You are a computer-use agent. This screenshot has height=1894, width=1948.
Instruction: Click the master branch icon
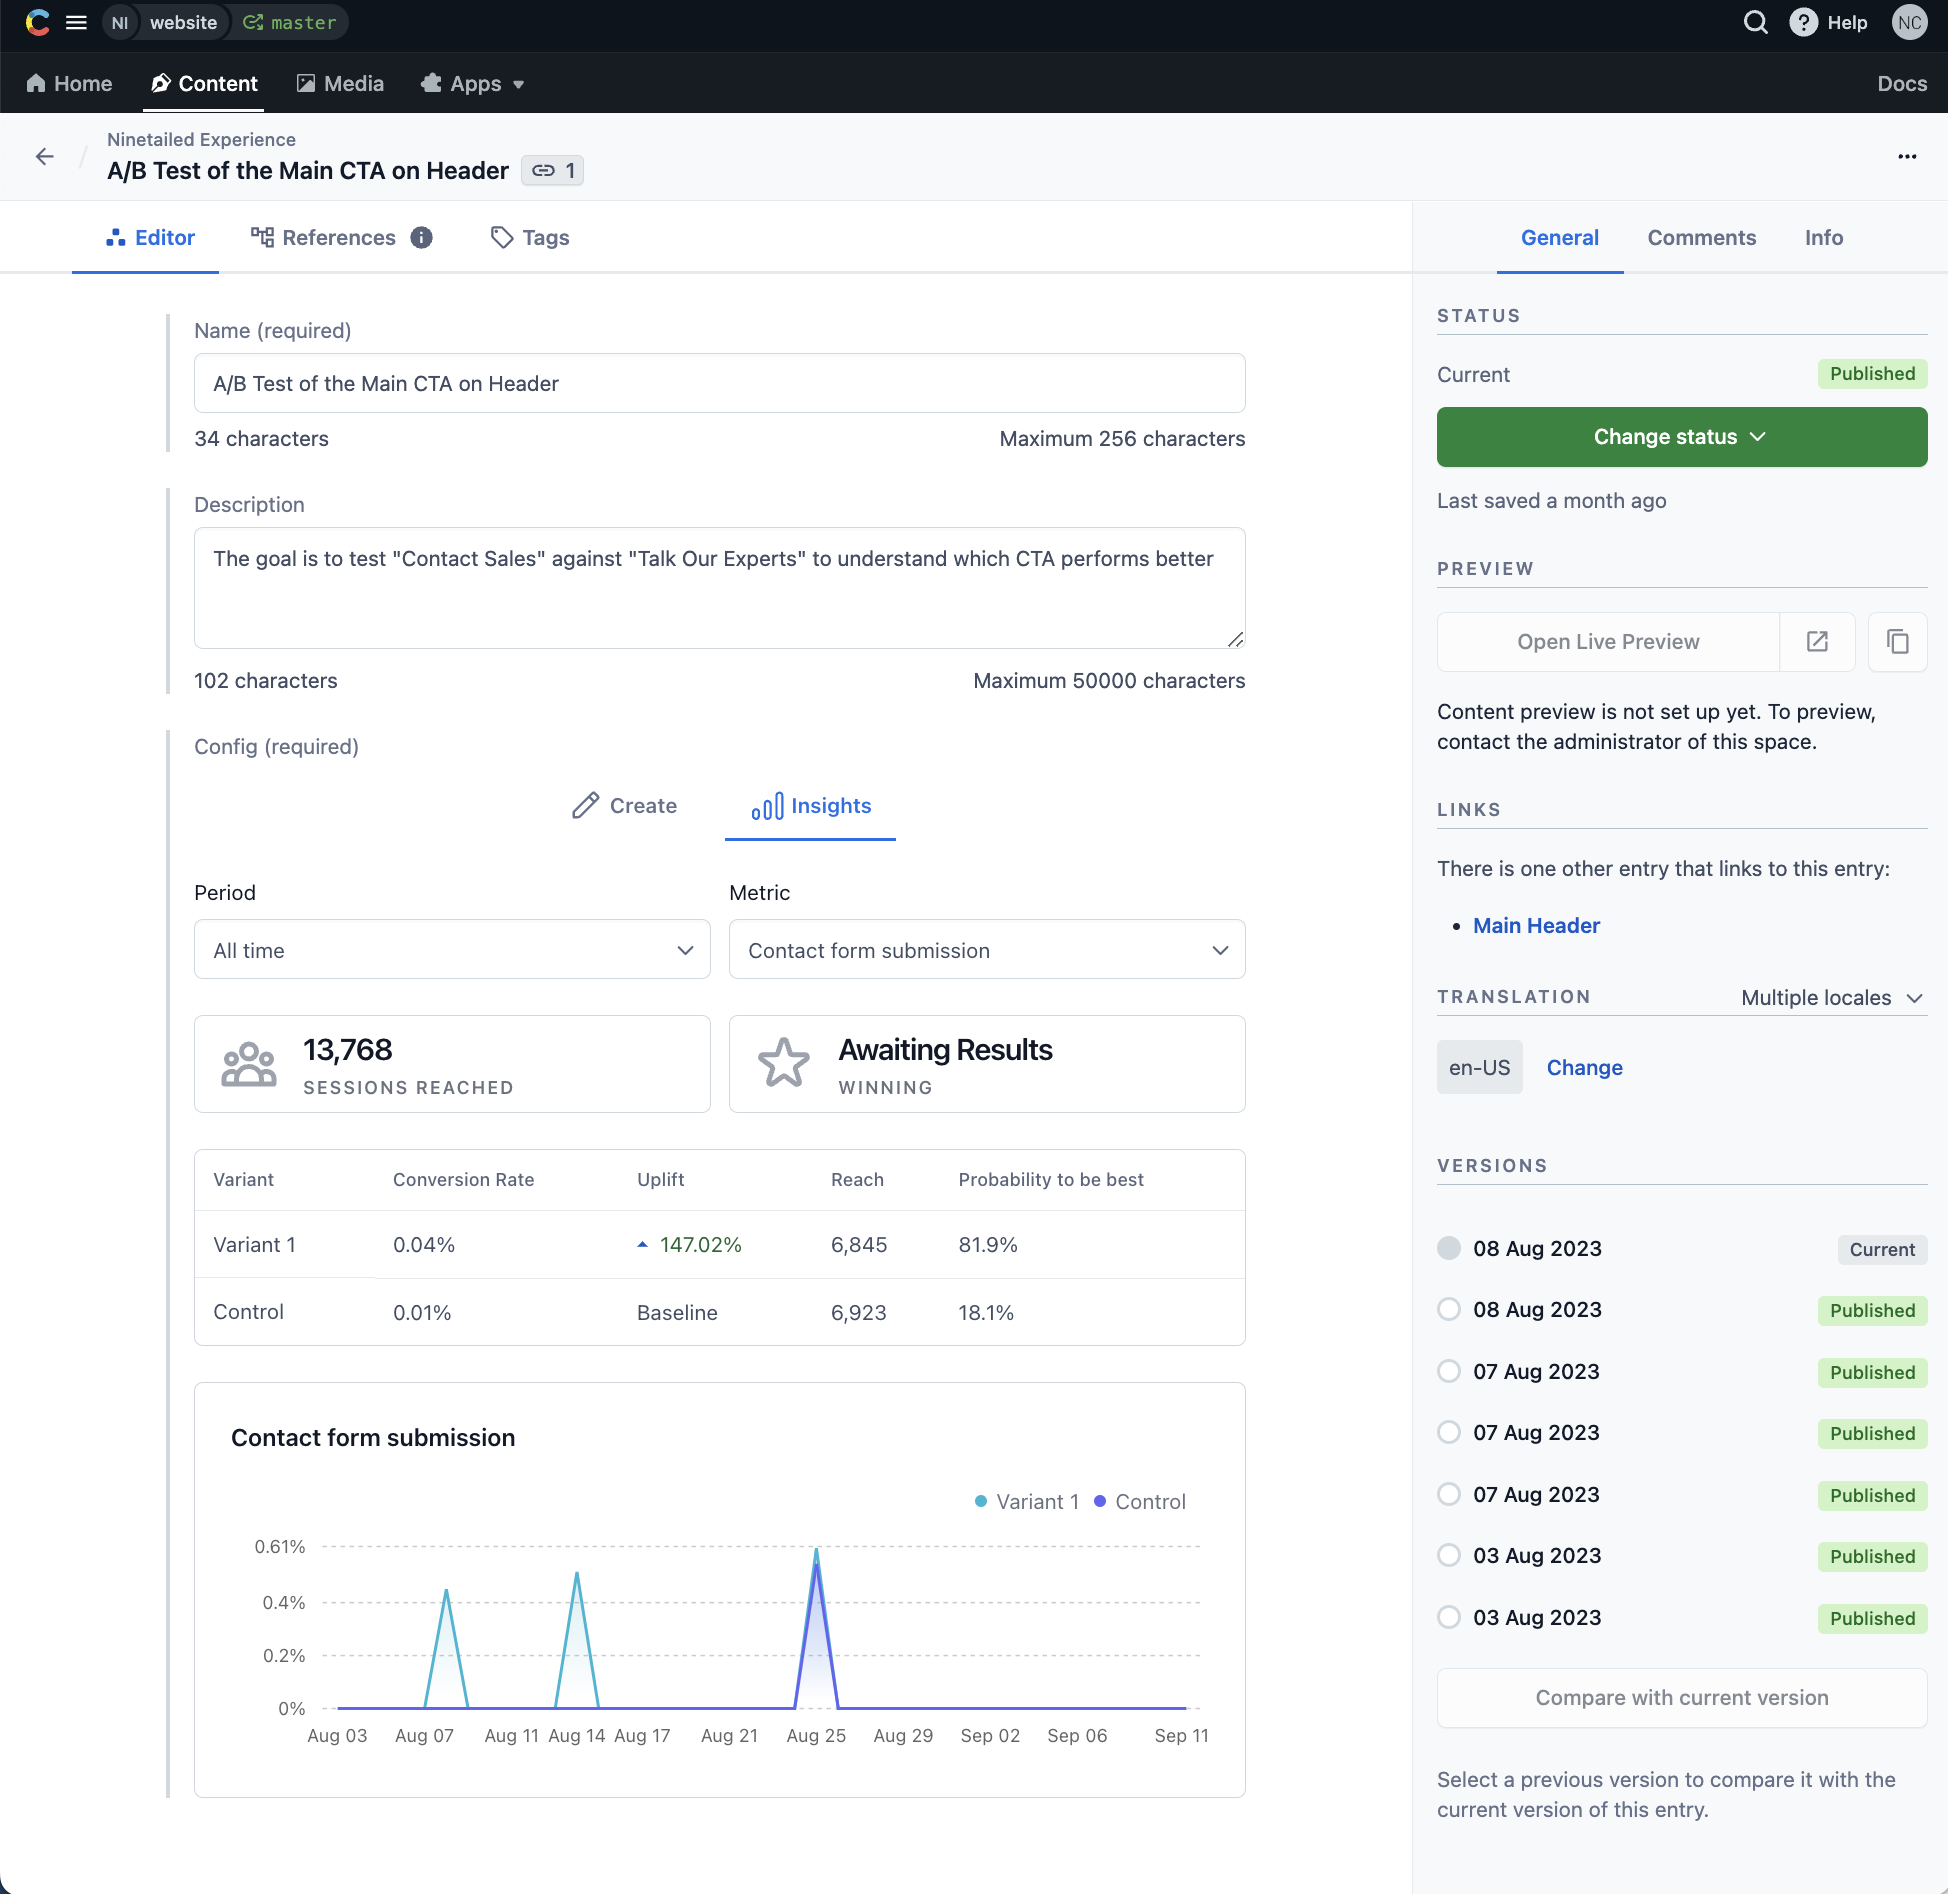(254, 22)
